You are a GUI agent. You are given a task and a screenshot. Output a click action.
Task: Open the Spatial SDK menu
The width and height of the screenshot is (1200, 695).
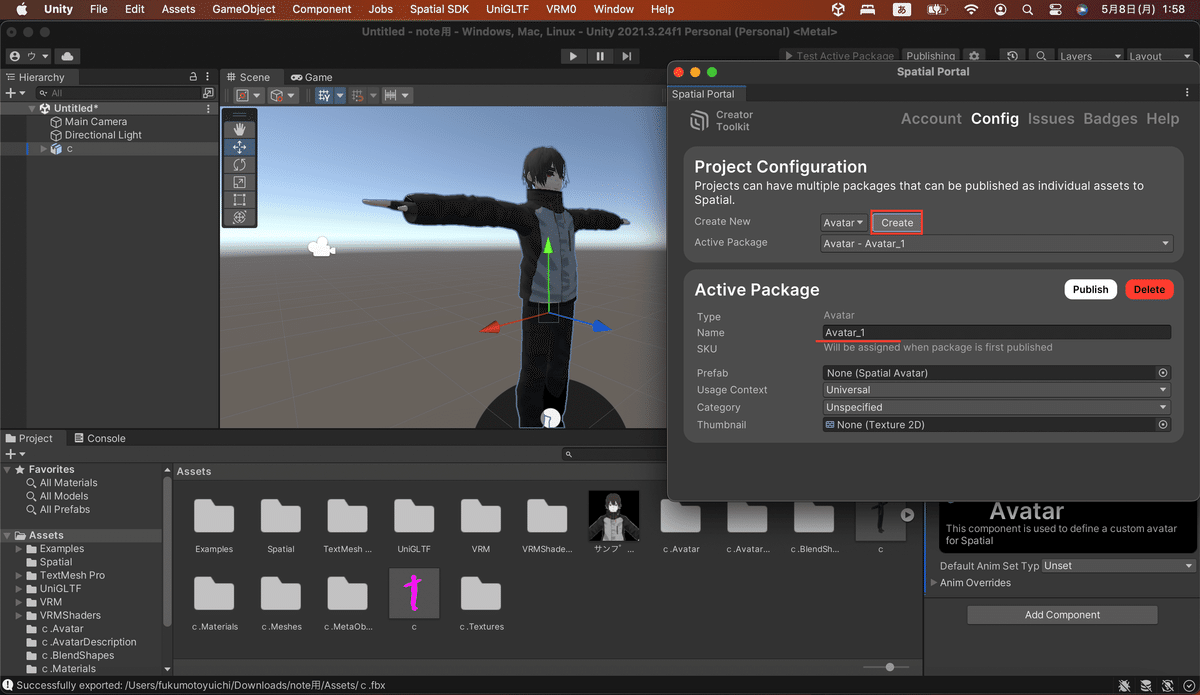click(x=439, y=9)
